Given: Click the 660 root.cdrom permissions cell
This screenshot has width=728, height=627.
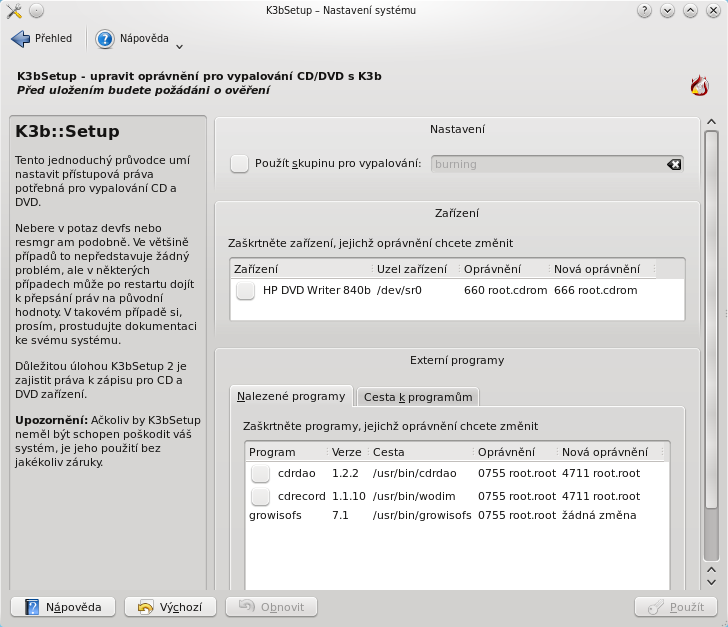Looking at the screenshot, I should point(506,291).
